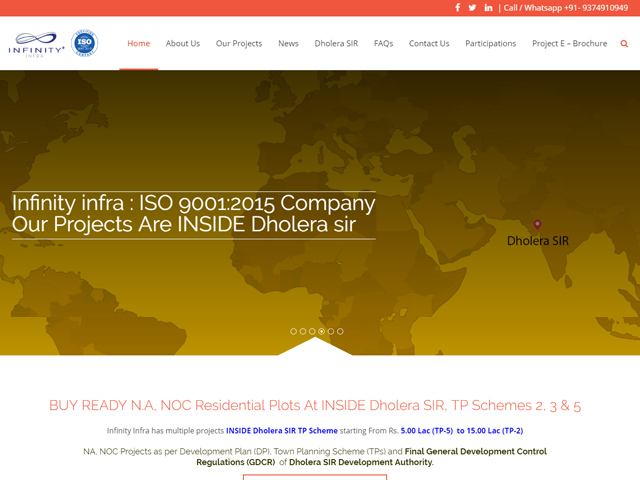The height and width of the screenshot is (480, 640).
Task: Click the Dholera SIR map pin
Action: 537,225
